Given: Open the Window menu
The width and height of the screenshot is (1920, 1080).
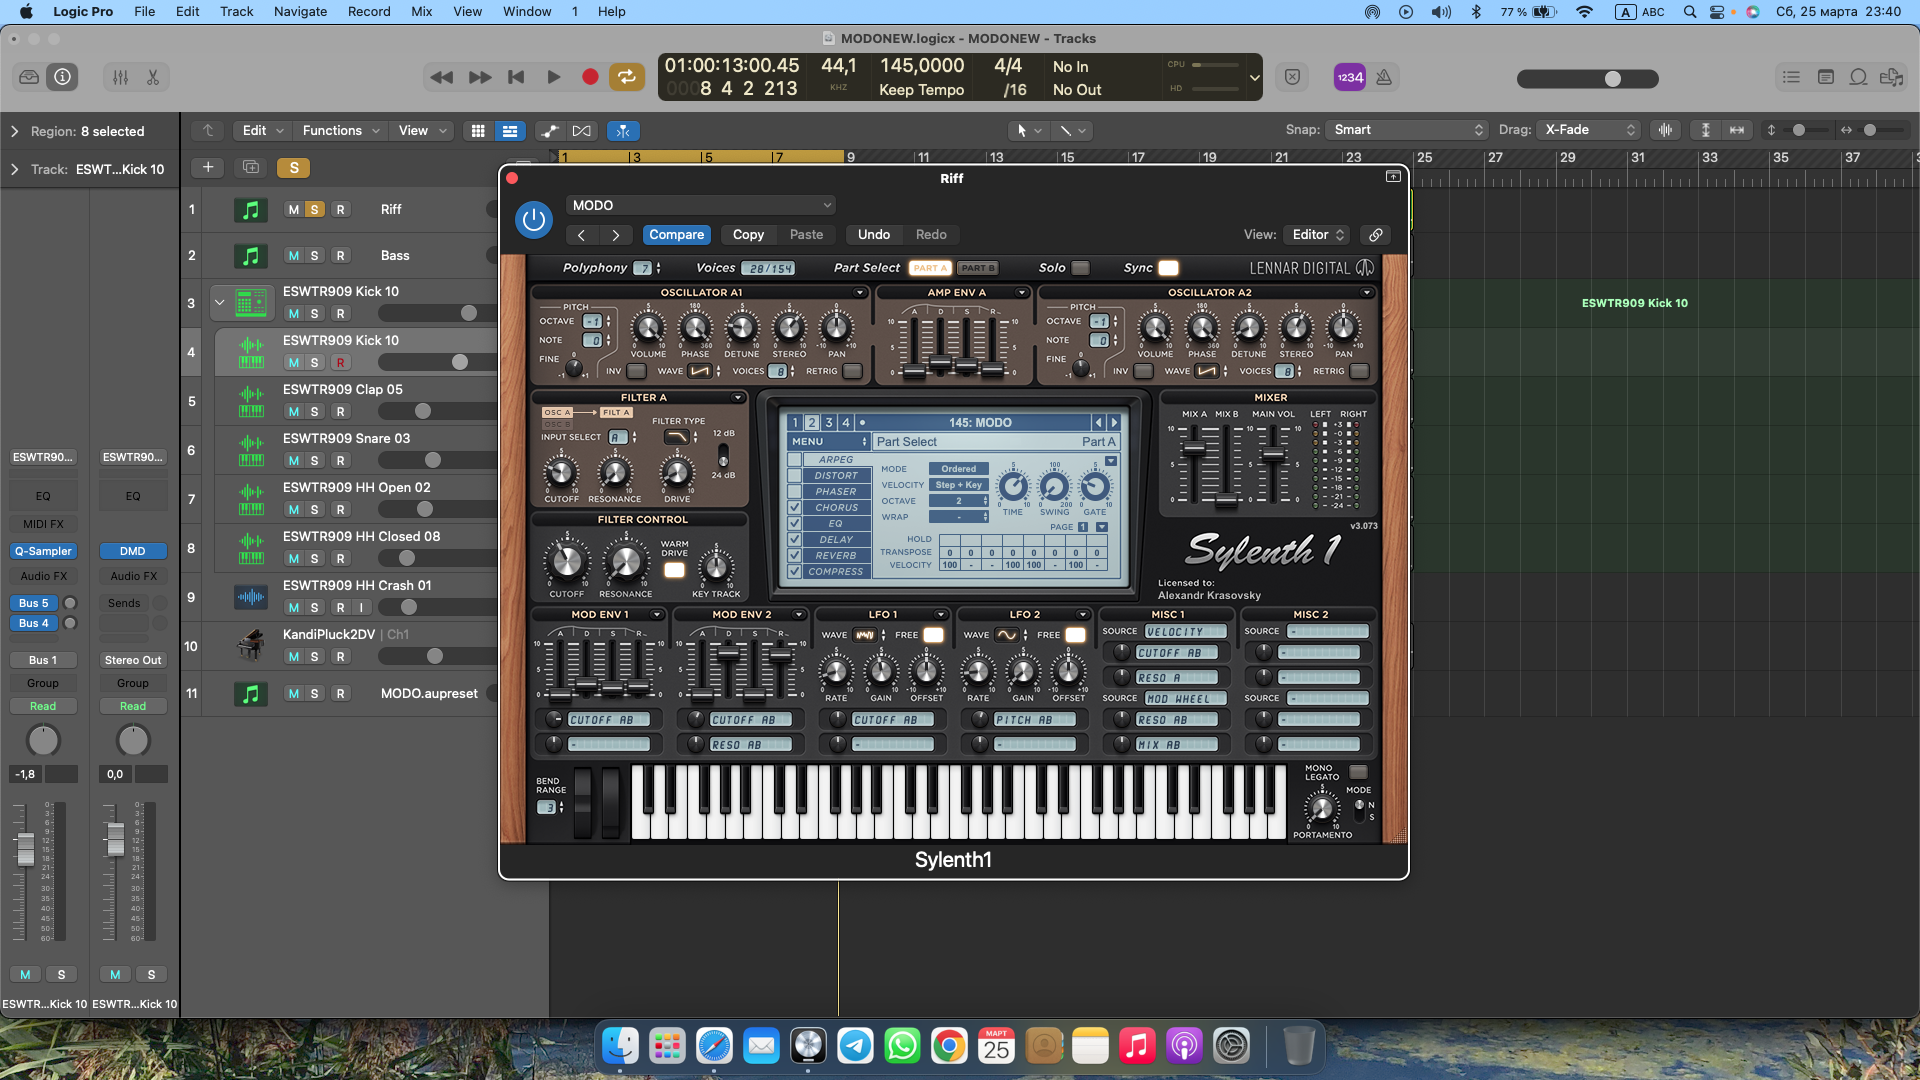Looking at the screenshot, I should [527, 12].
